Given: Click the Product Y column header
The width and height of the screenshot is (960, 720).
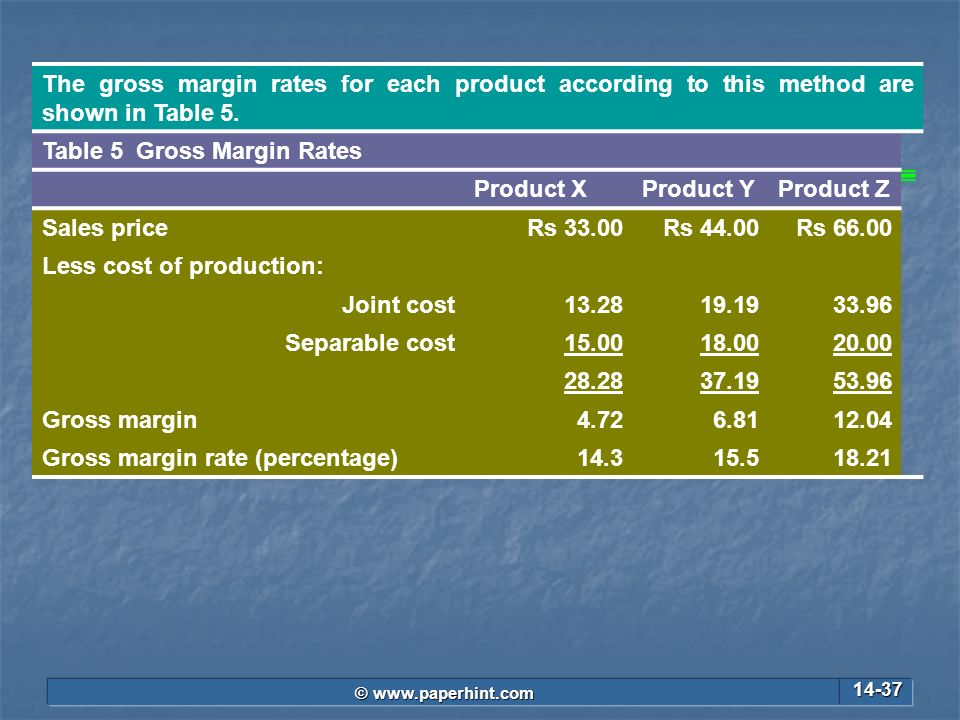Looking at the screenshot, I should coord(698,189).
